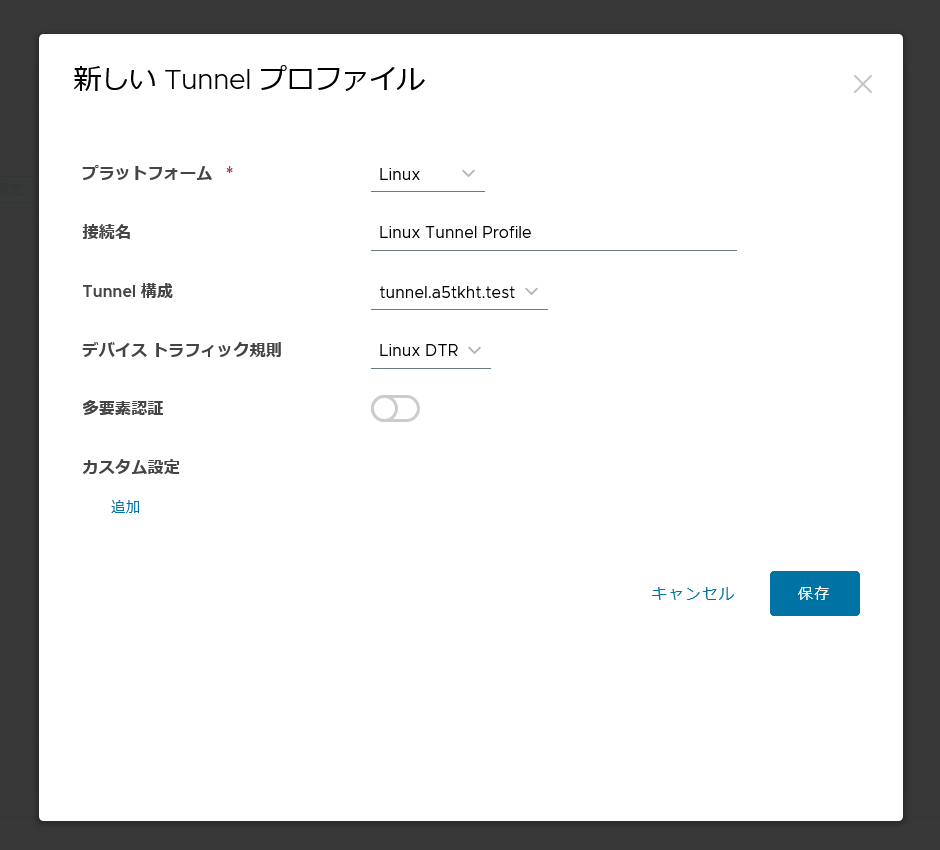Click the dialog title 新しい Tunnel プロファイル
Image resolution: width=940 pixels, height=850 pixels.
point(249,79)
